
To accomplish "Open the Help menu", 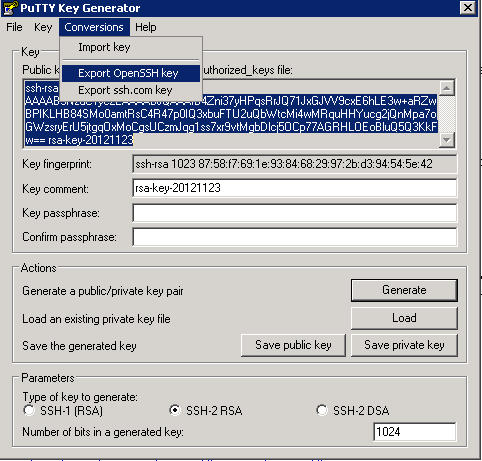I will (146, 27).
